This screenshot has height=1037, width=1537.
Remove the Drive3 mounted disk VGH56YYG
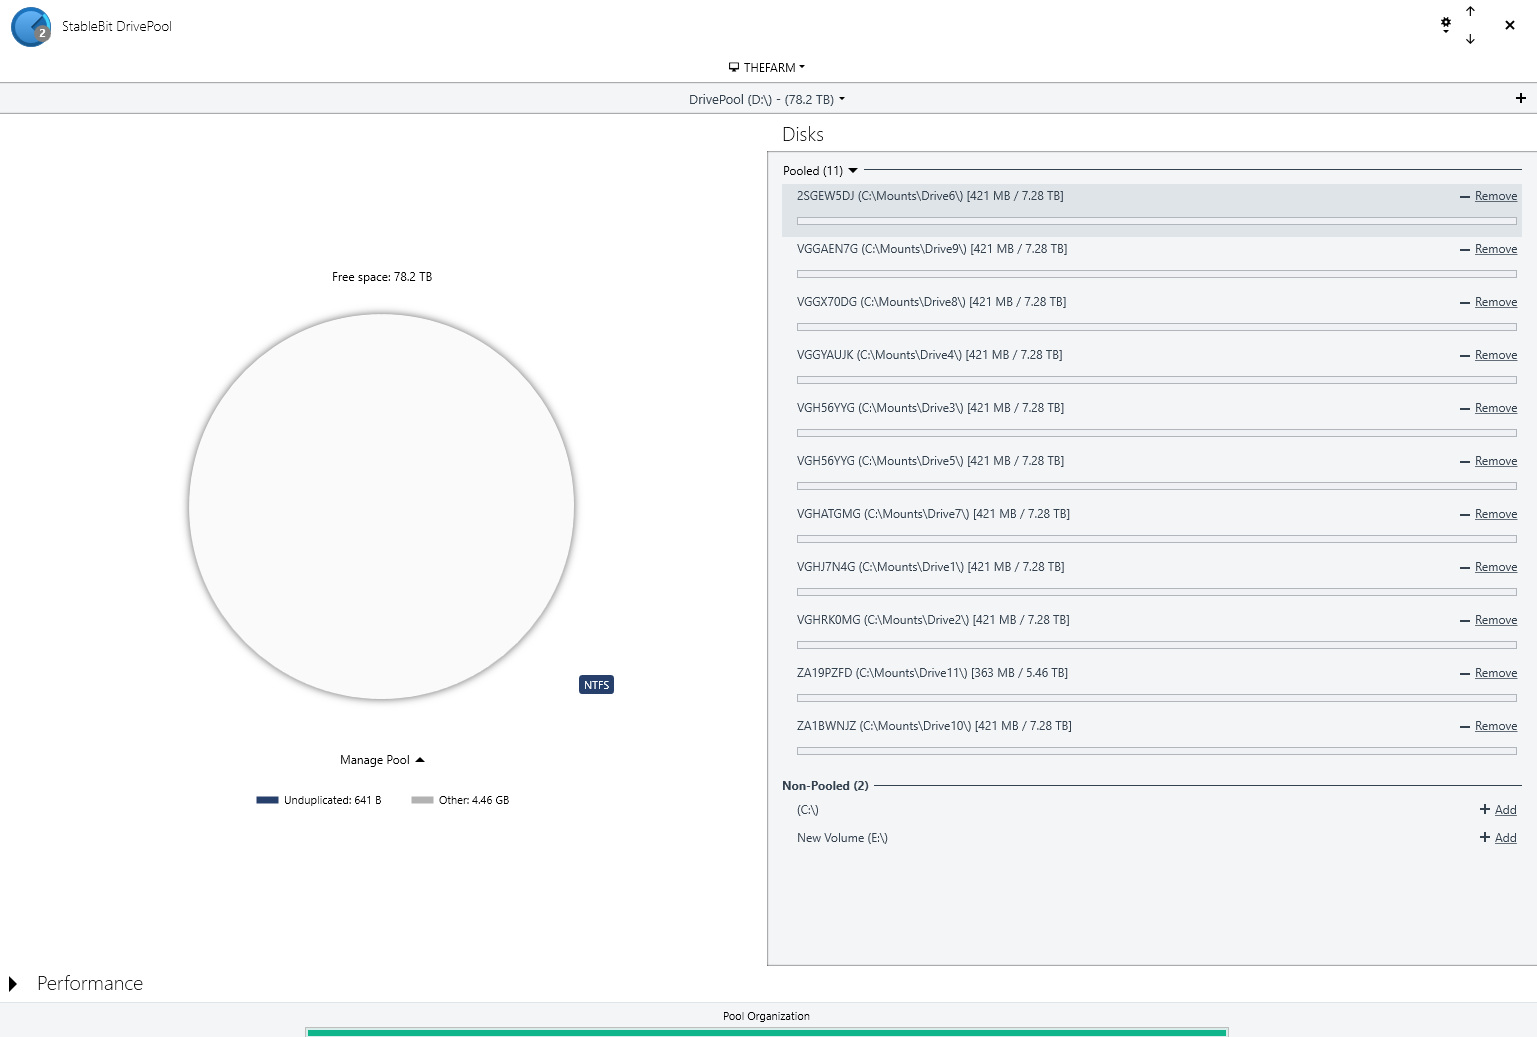pos(1496,408)
